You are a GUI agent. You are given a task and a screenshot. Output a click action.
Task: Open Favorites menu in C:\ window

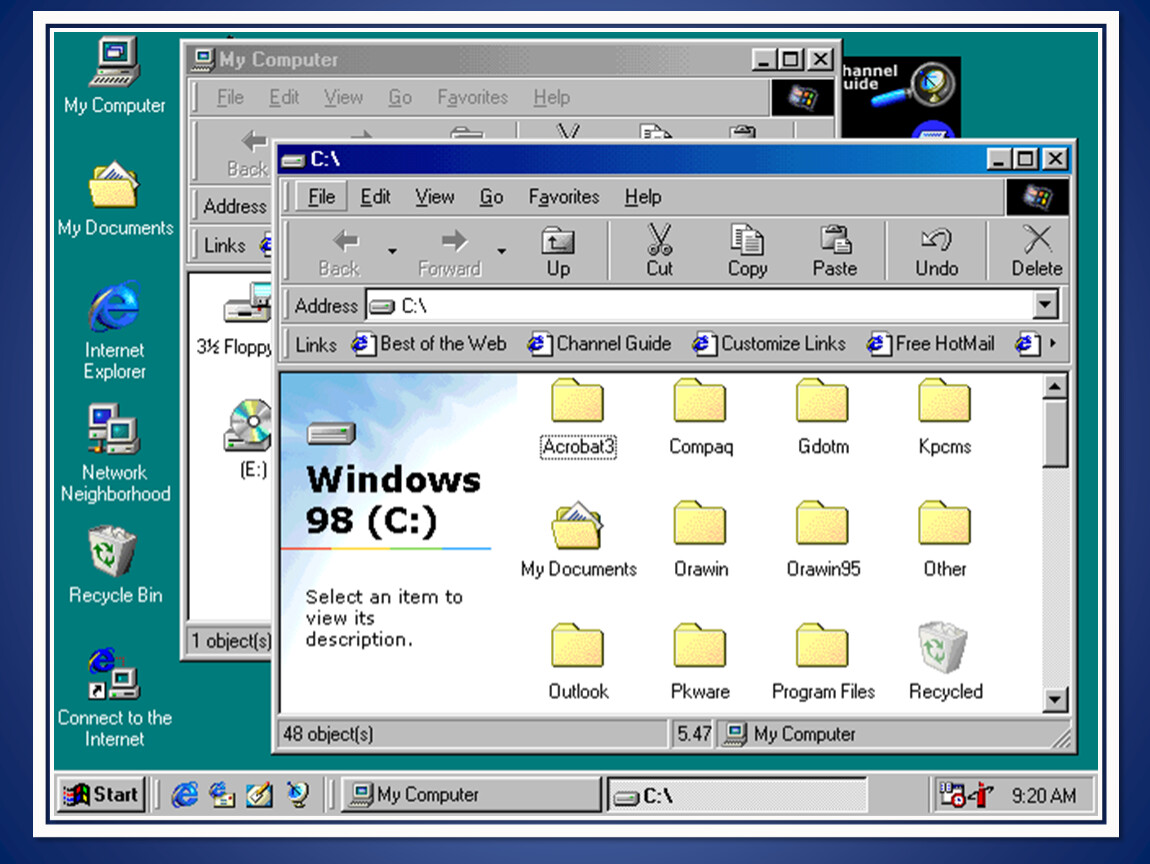(563, 197)
